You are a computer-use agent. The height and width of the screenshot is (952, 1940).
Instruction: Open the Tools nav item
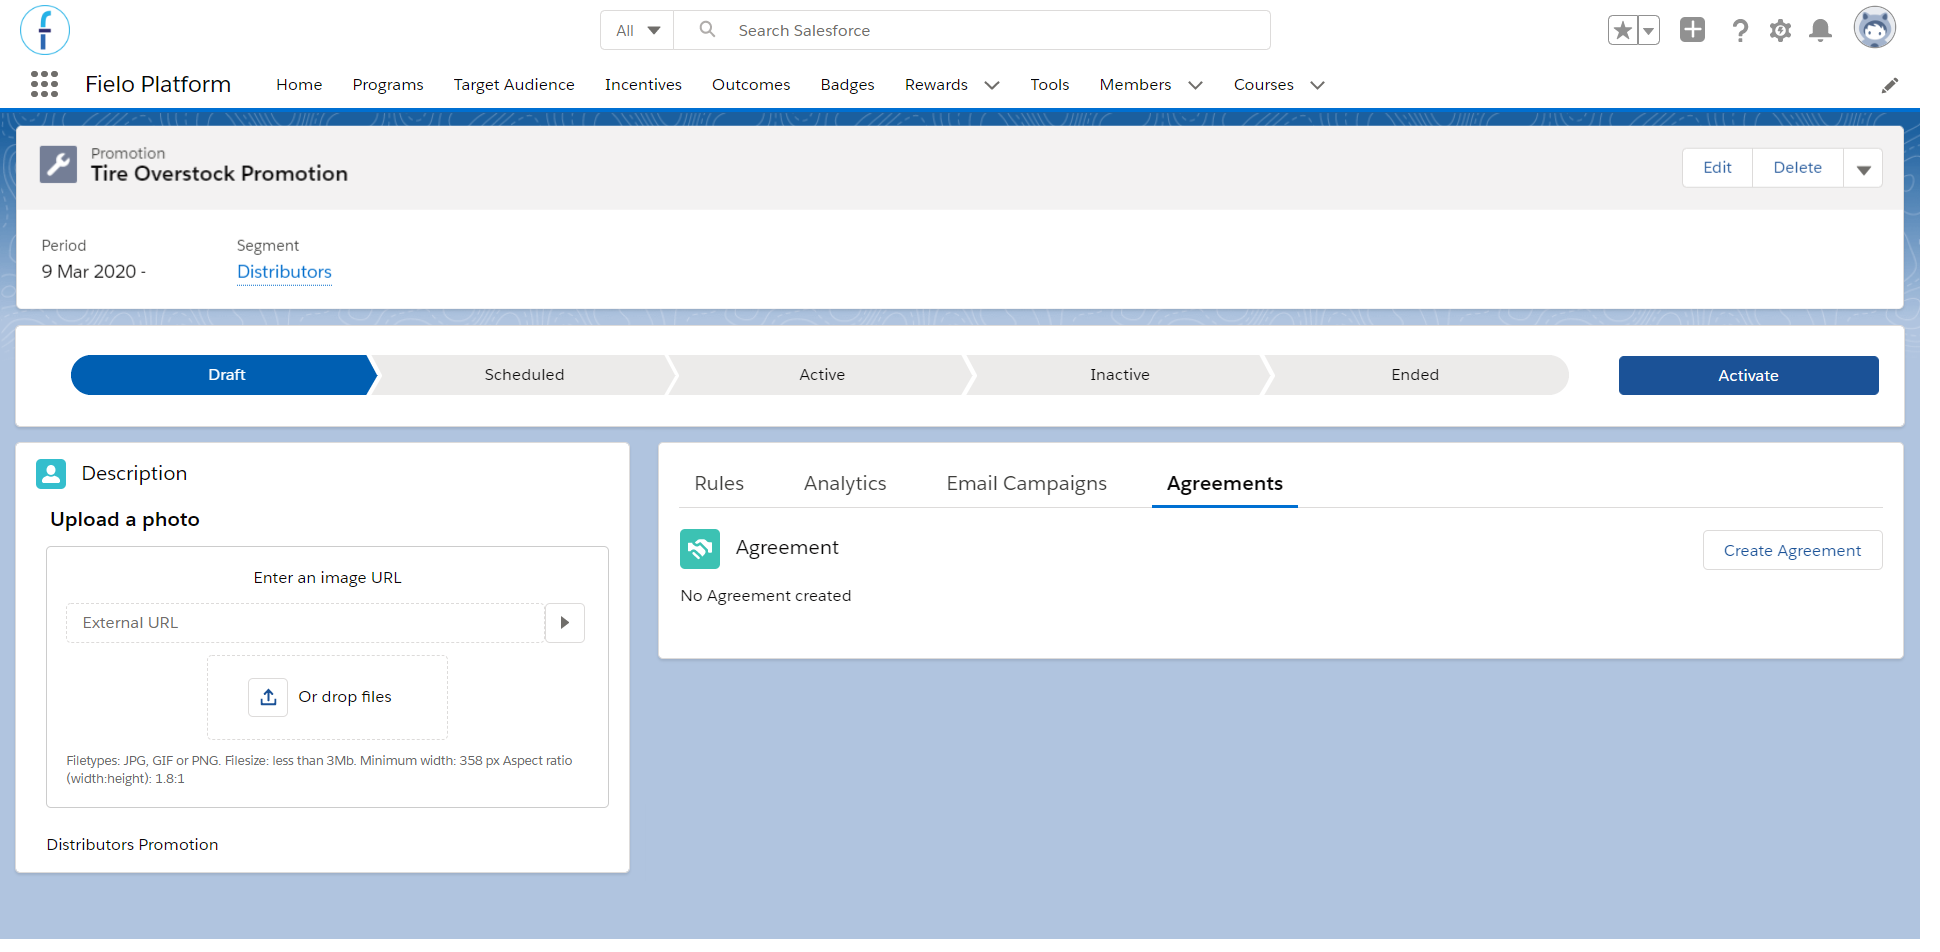click(x=1050, y=85)
